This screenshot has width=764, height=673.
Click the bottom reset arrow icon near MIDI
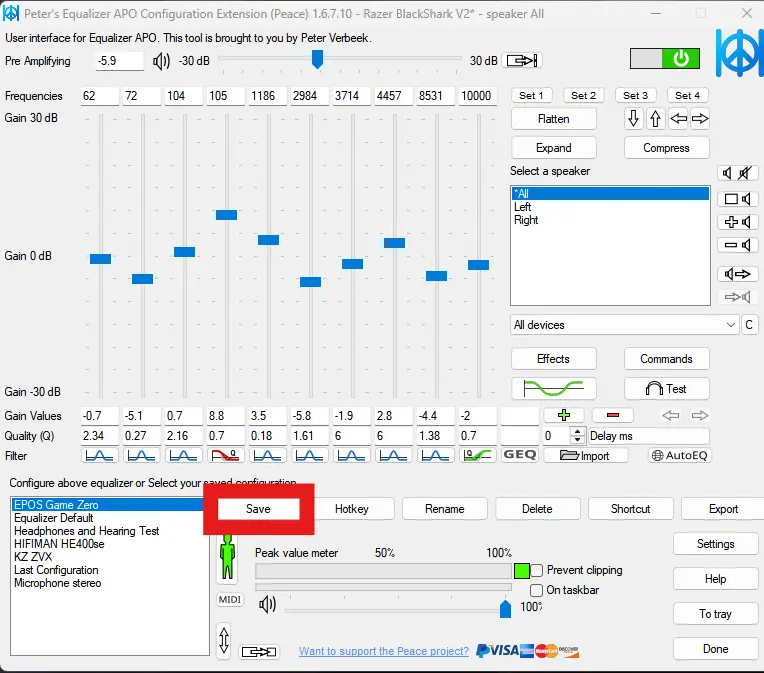(x=259, y=652)
